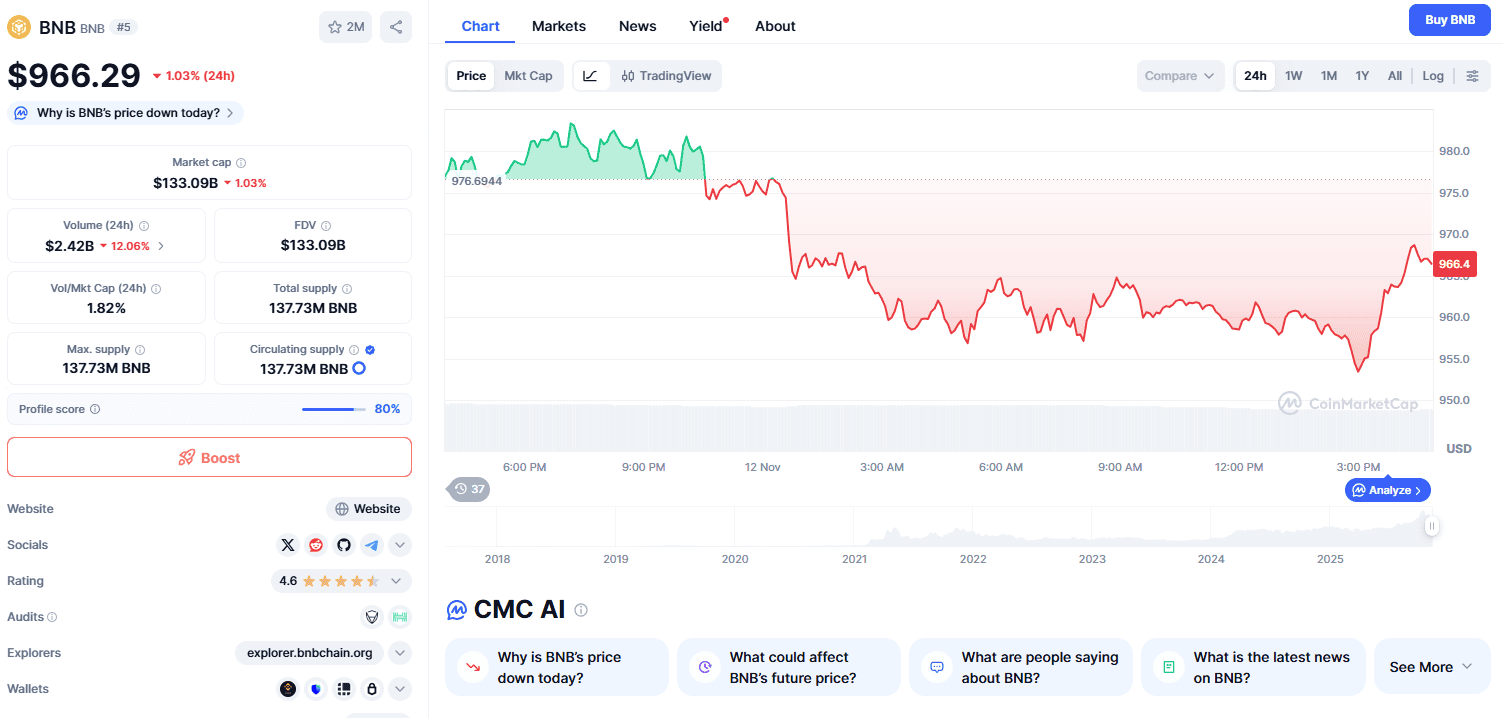This screenshot has height=718, width=1503.
Task: Click the Analyze badge on the chart
Action: pos(1388,490)
